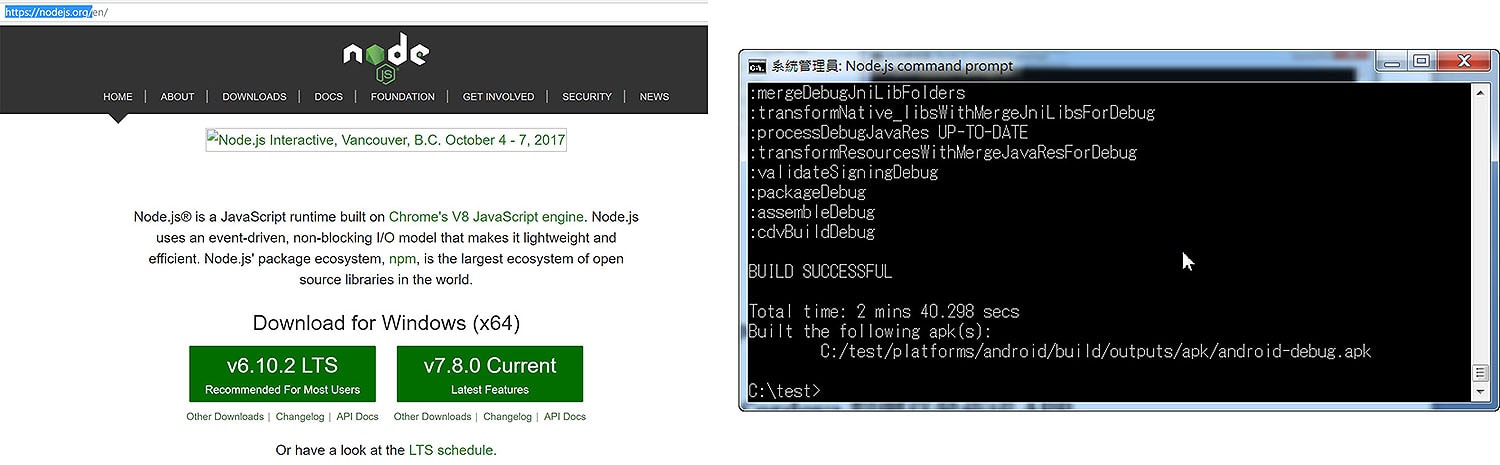The width and height of the screenshot is (1500, 465).
Task: Maximize the Node.js command prompt window
Action: coord(1421,62)
